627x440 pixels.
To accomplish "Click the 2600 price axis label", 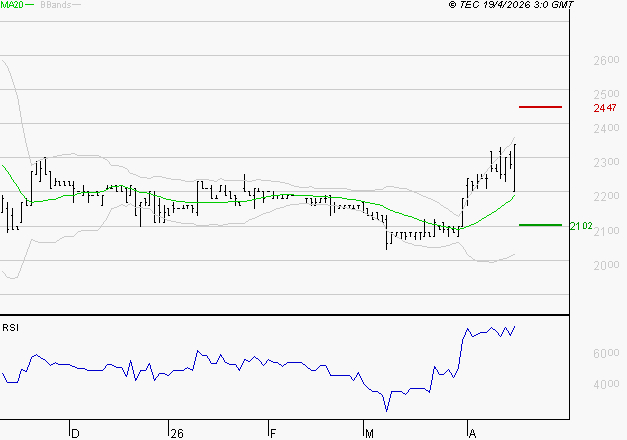I will [x=606, y=61].
